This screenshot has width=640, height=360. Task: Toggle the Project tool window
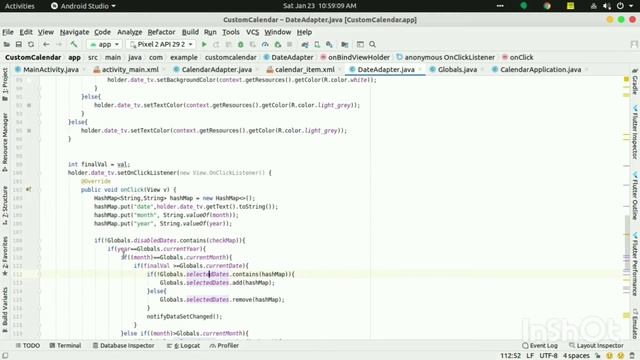[5, 85]
